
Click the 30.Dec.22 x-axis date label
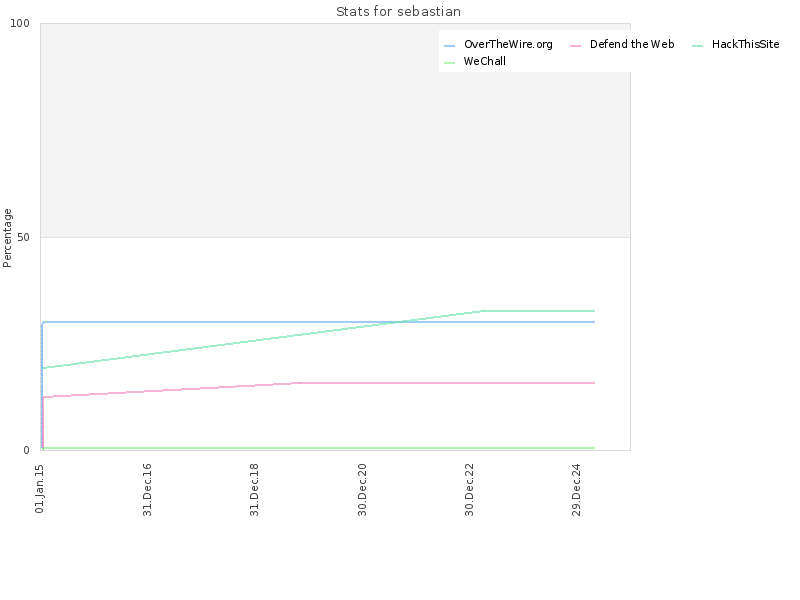469,490
